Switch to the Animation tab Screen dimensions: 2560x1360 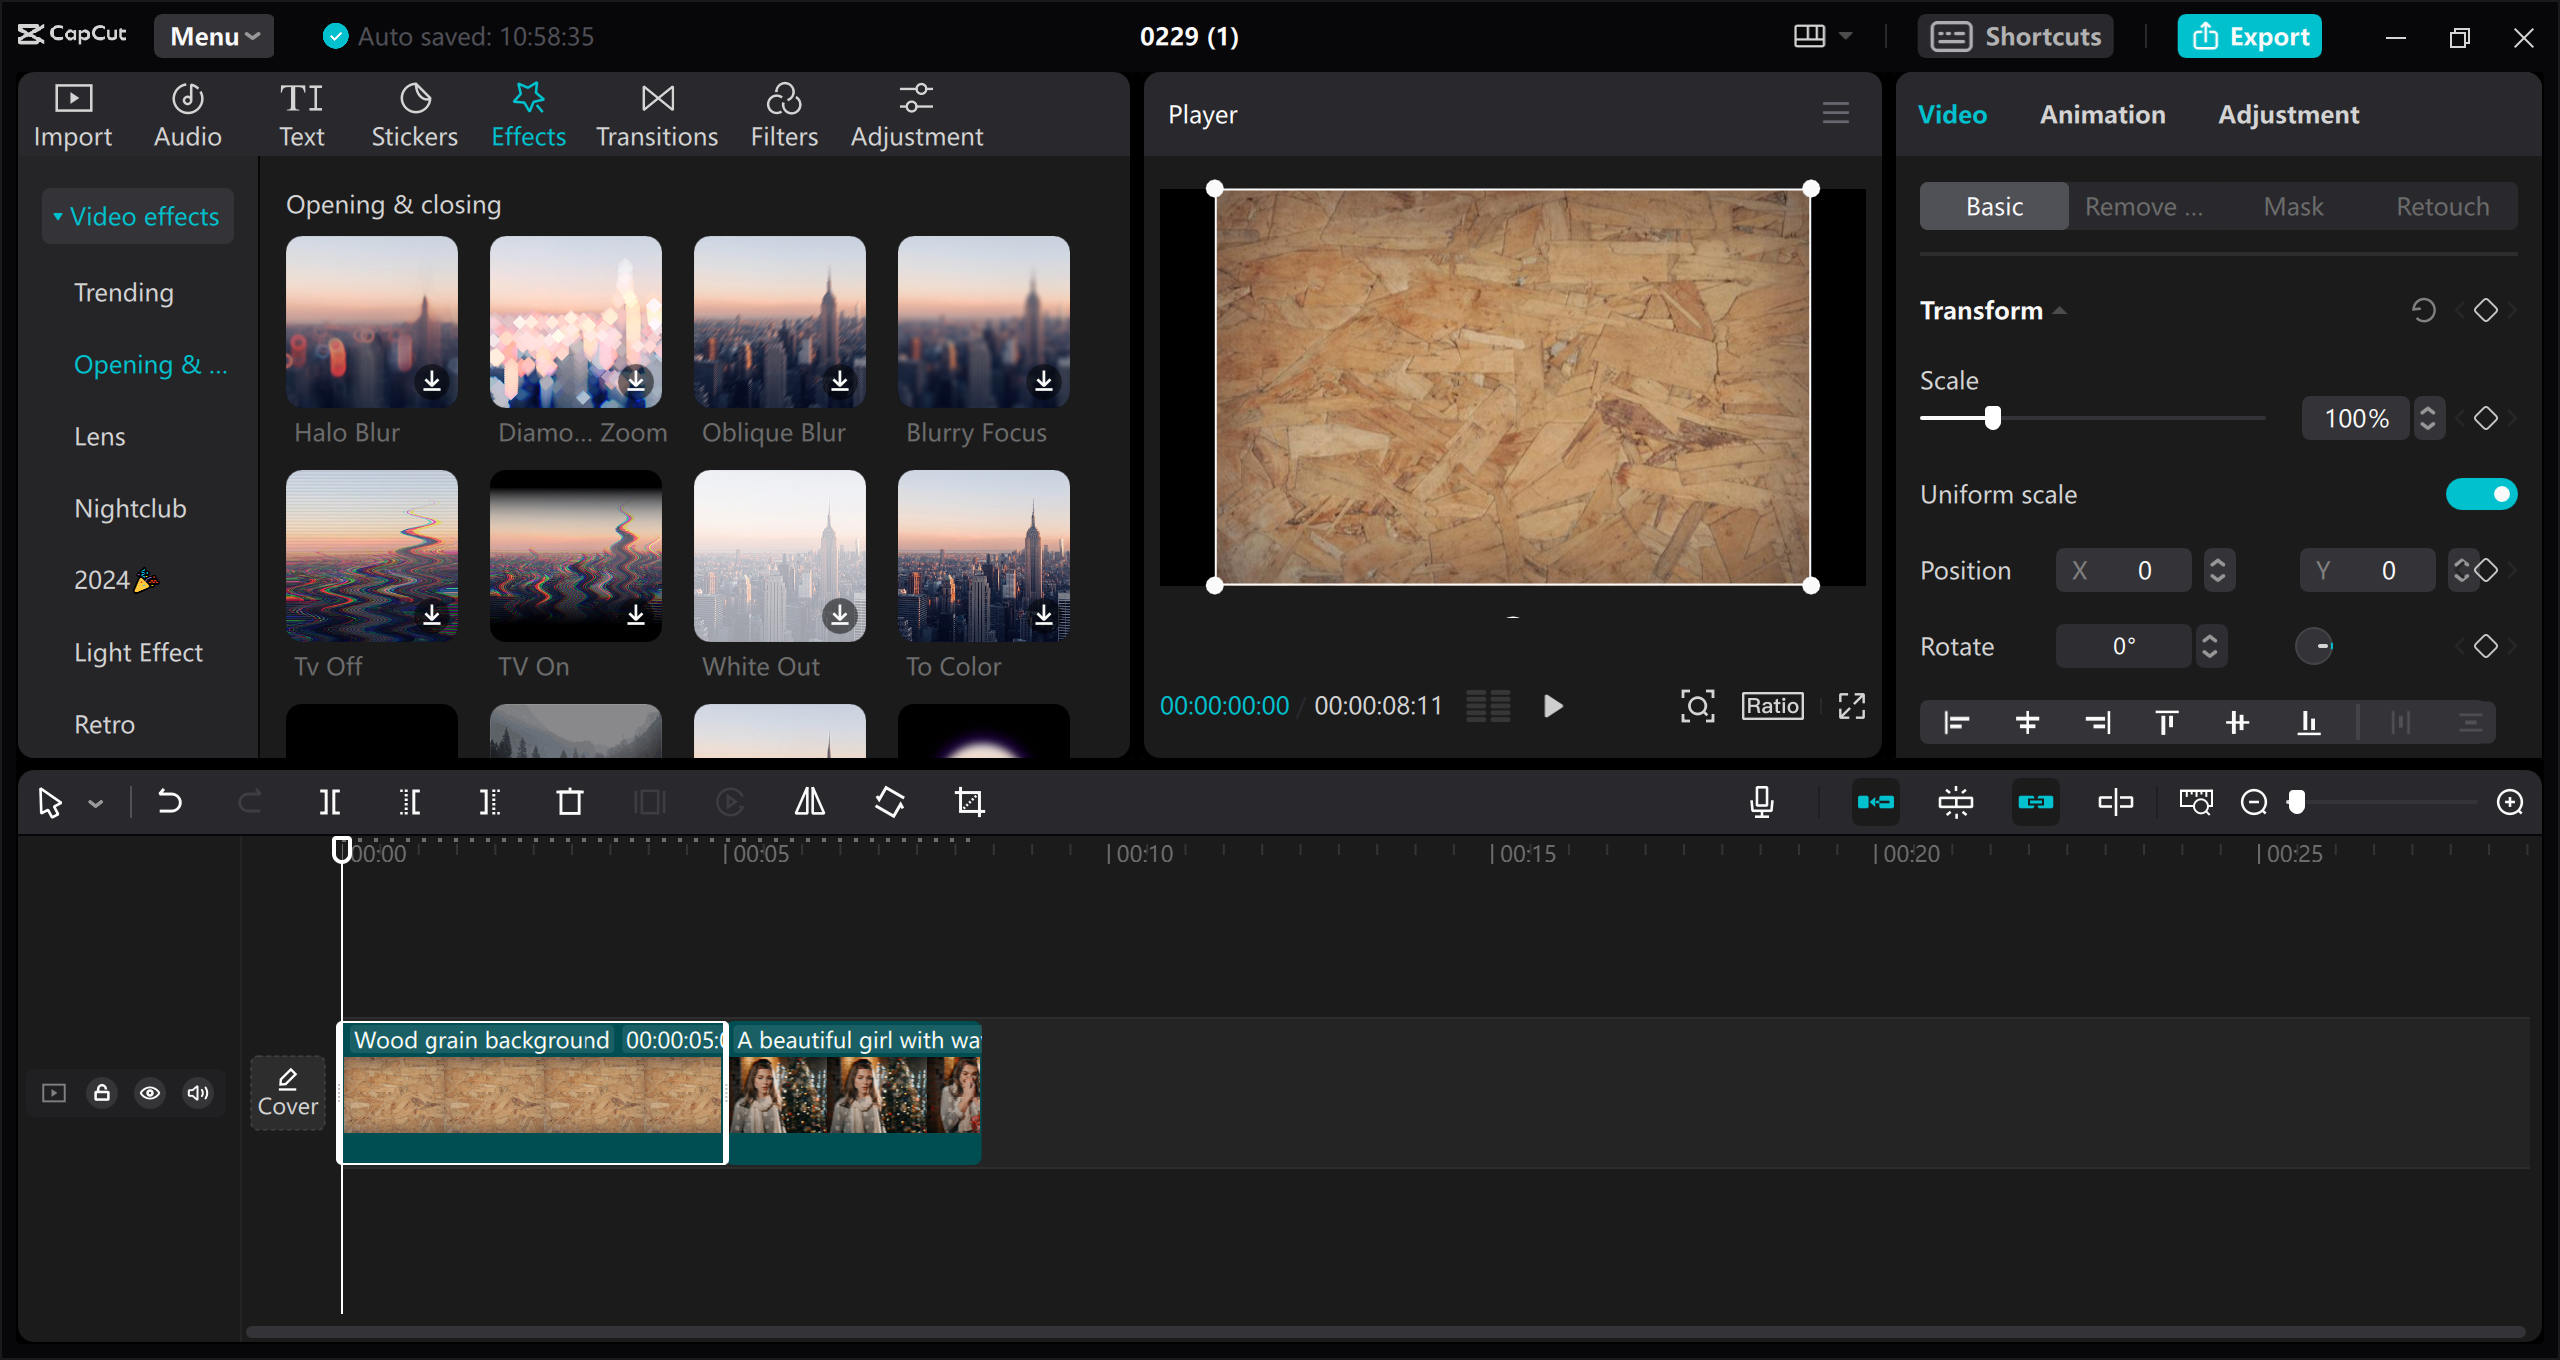click(x=2101, y=114)
